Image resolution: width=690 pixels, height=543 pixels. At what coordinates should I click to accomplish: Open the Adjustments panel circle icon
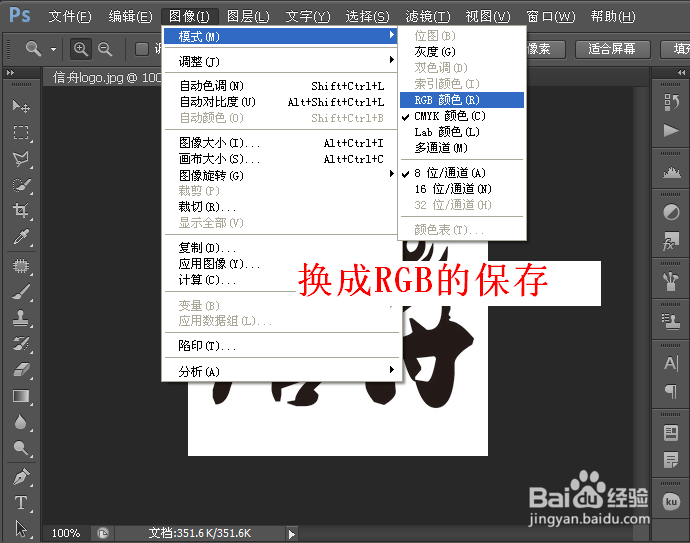[x=671, y=212]
